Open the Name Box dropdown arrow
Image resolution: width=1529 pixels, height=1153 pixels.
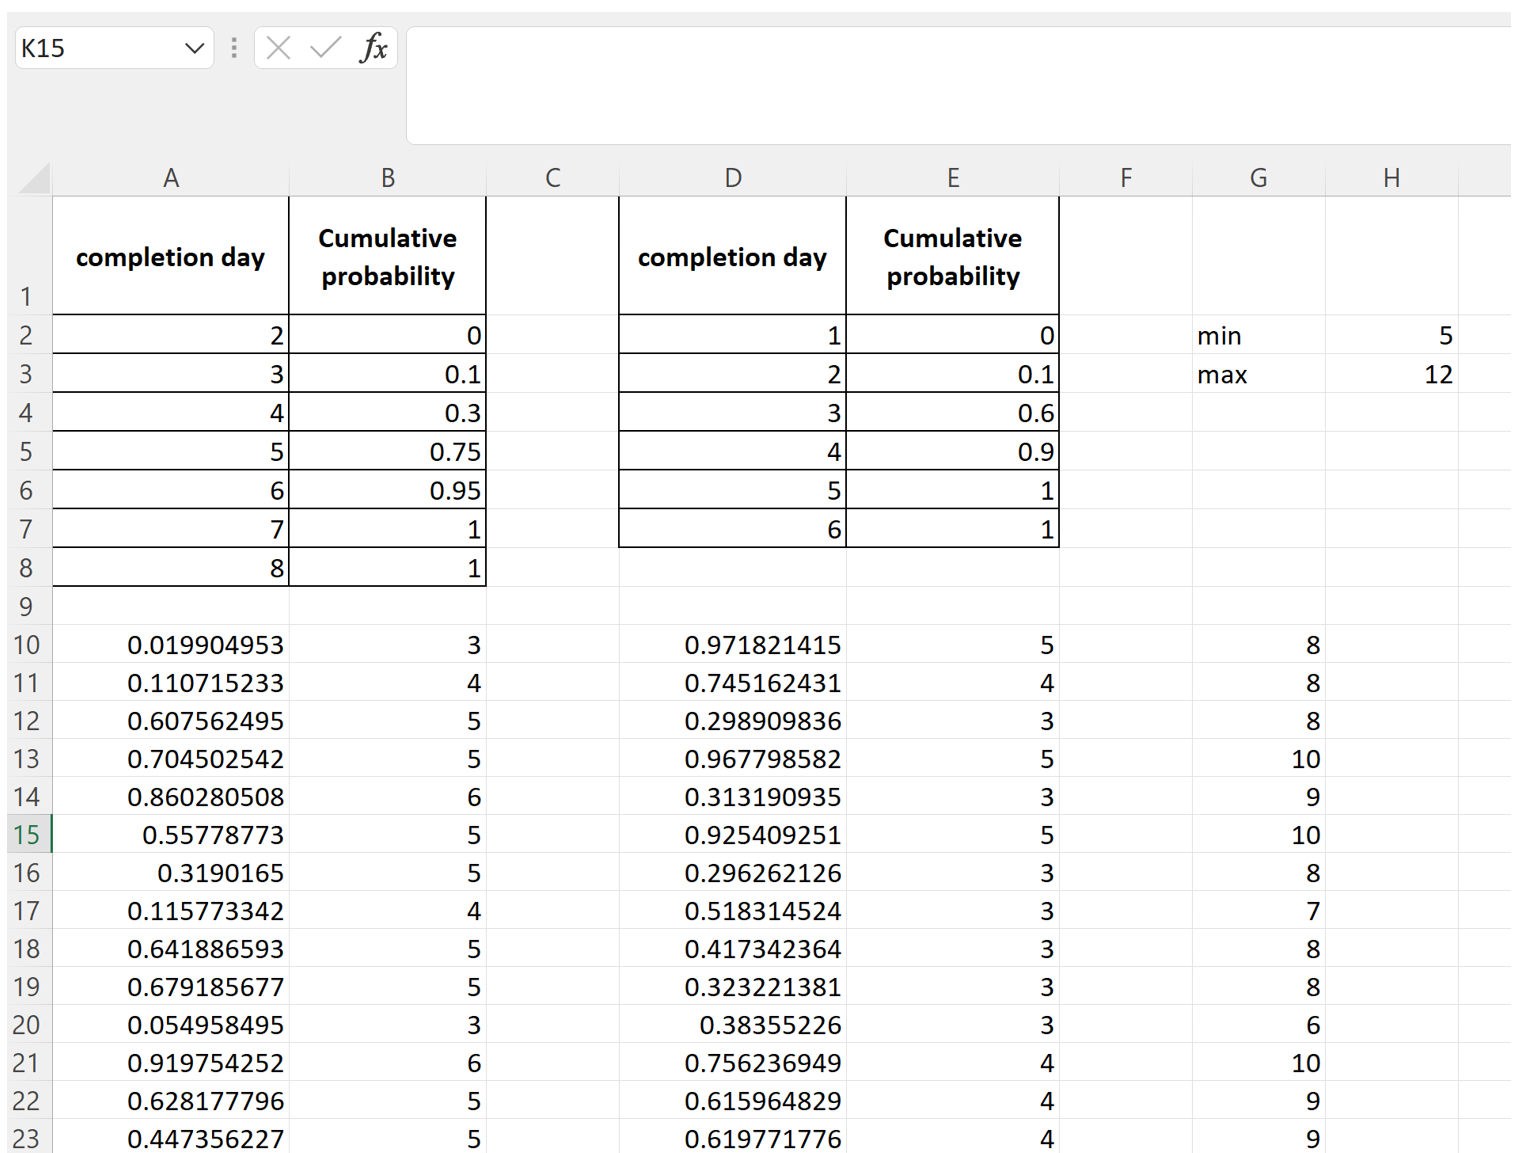(x=194, y=48)
